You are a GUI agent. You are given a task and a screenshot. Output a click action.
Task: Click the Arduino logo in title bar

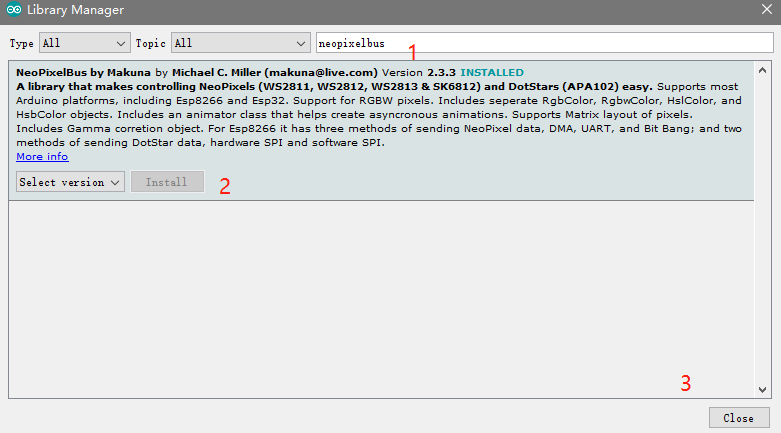pos(11,10)
